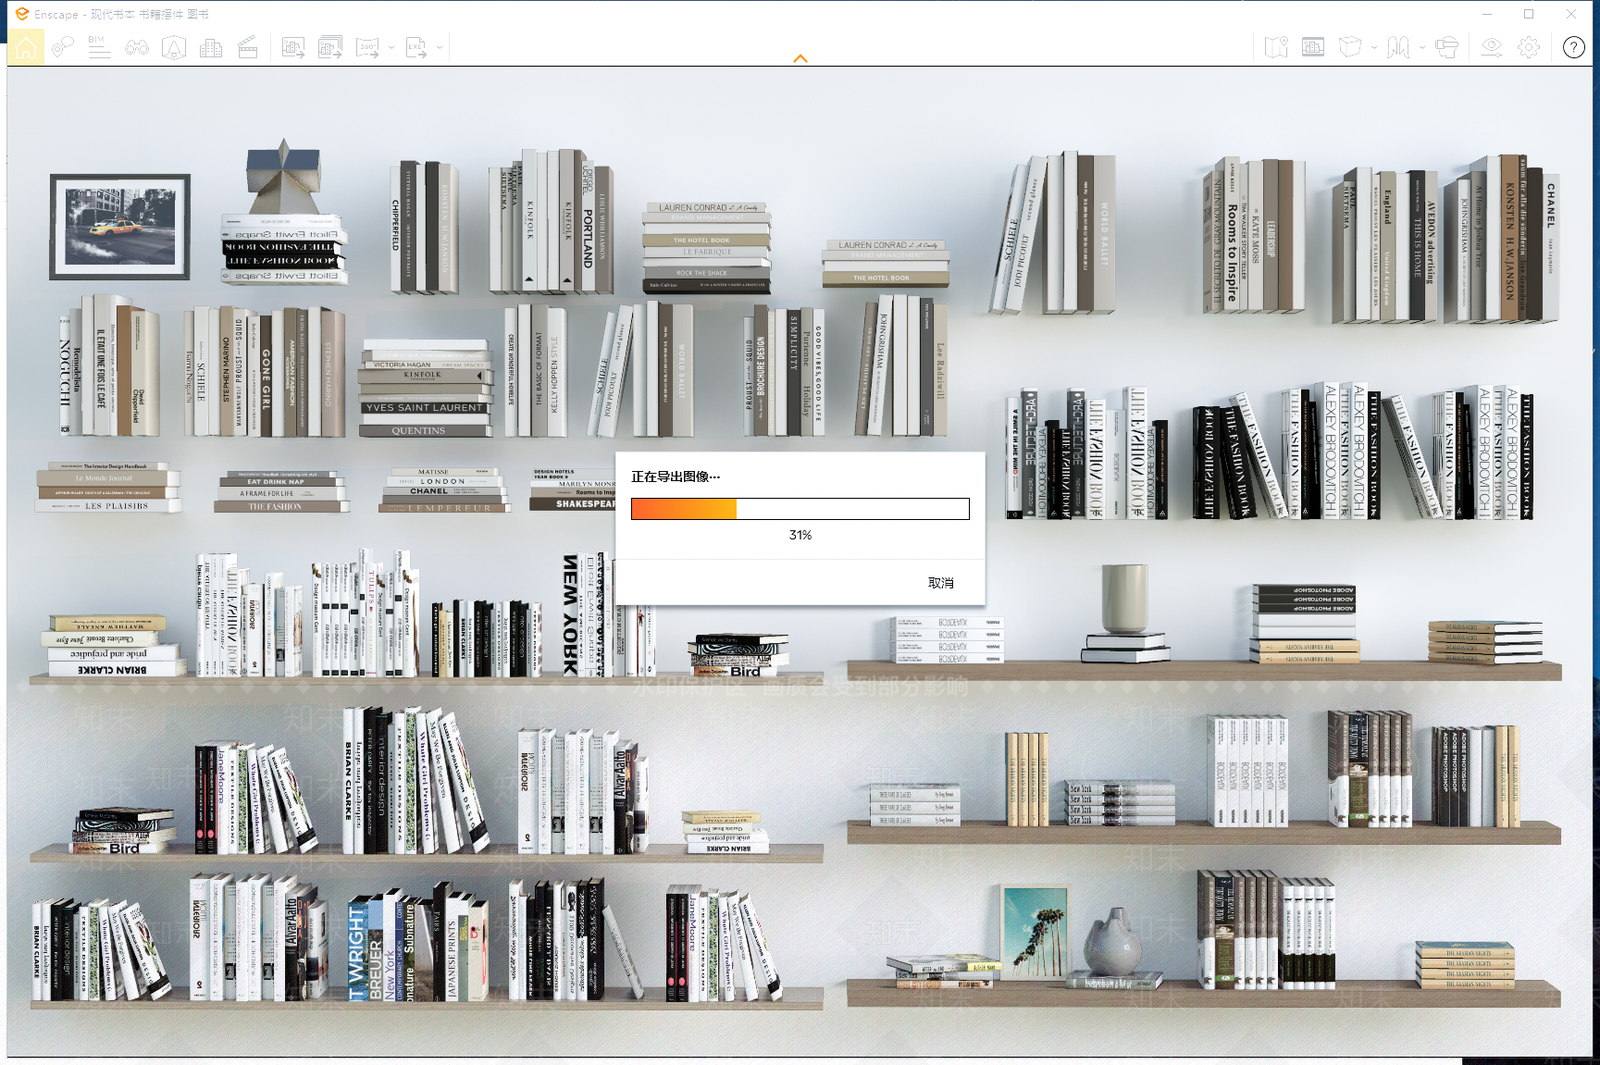Screen dimensions: 1600x1065
Task: Open the material library window icon
Action: (x=1313, y=47)
